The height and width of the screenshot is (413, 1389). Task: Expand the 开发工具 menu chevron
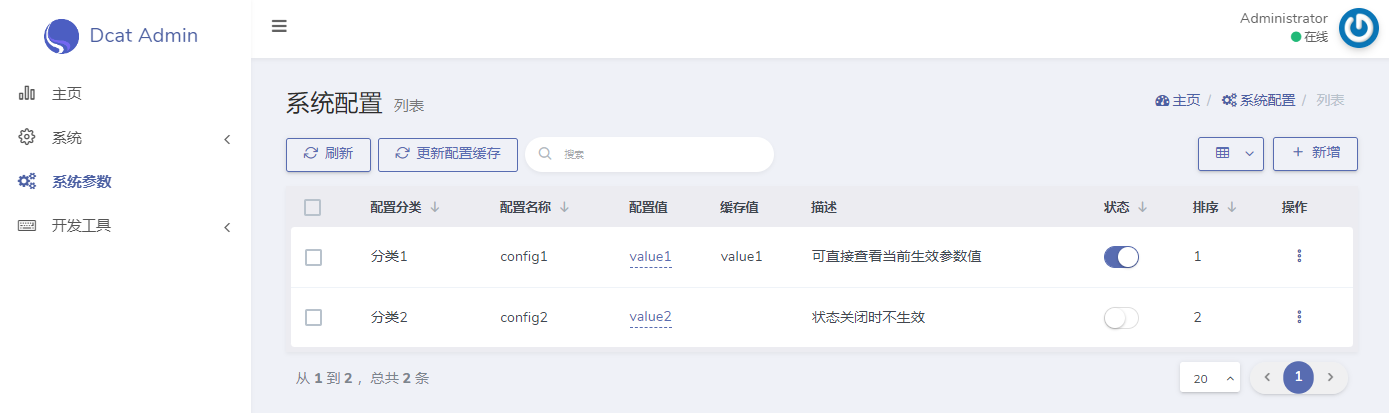coord(227,227)
